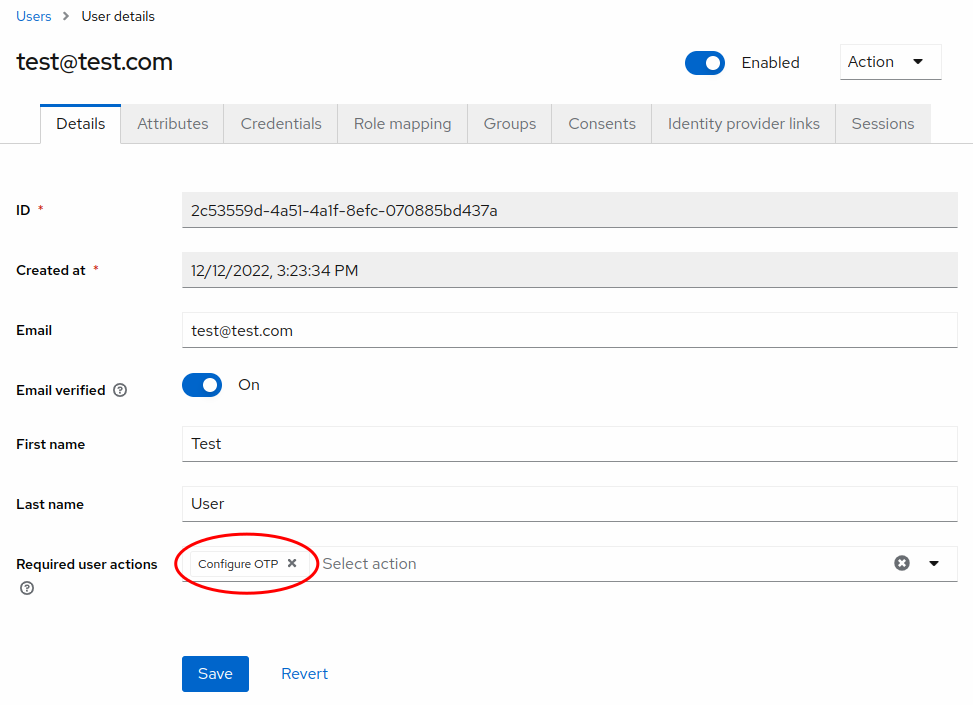The width and height of the screenshot is (973, 705).
Task: Remove the Configure OTP action chip
Action: pyautogui.click(x=291, y=563)
